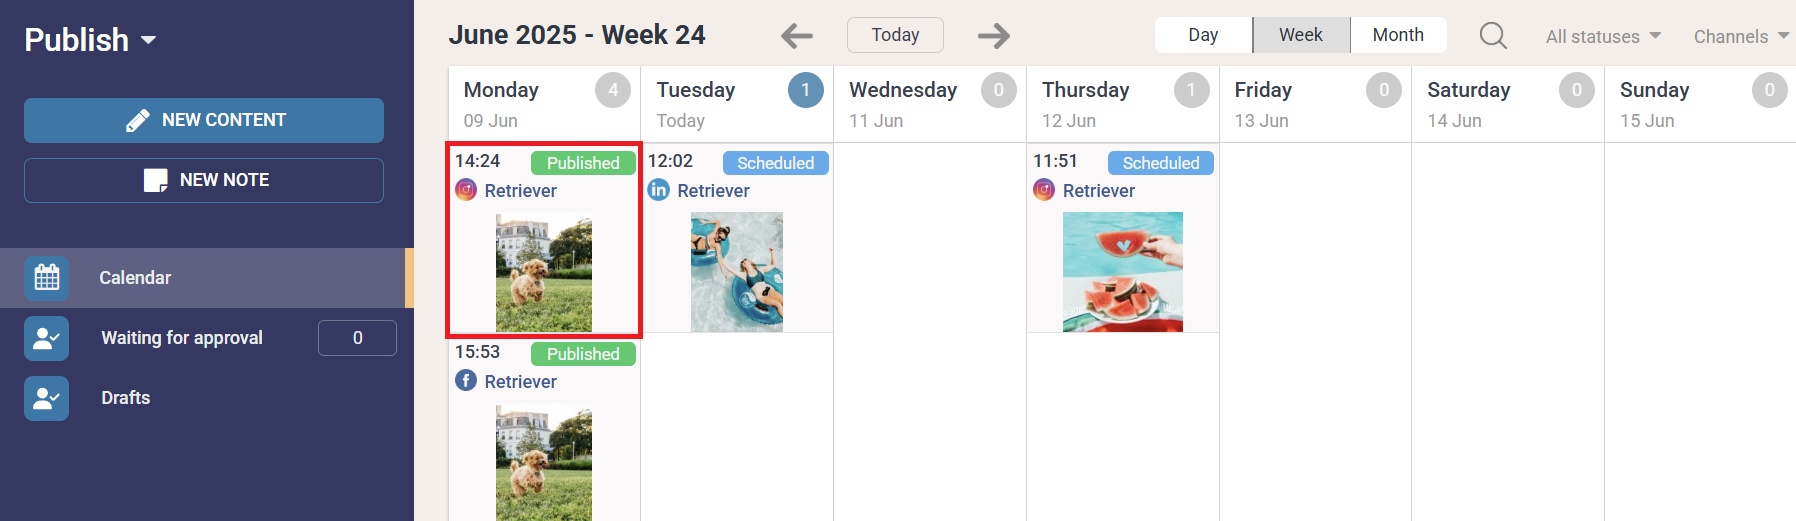Click the Calendar sidebar icon
Viewport: 1796px width, 521px height.
[47, 278]
